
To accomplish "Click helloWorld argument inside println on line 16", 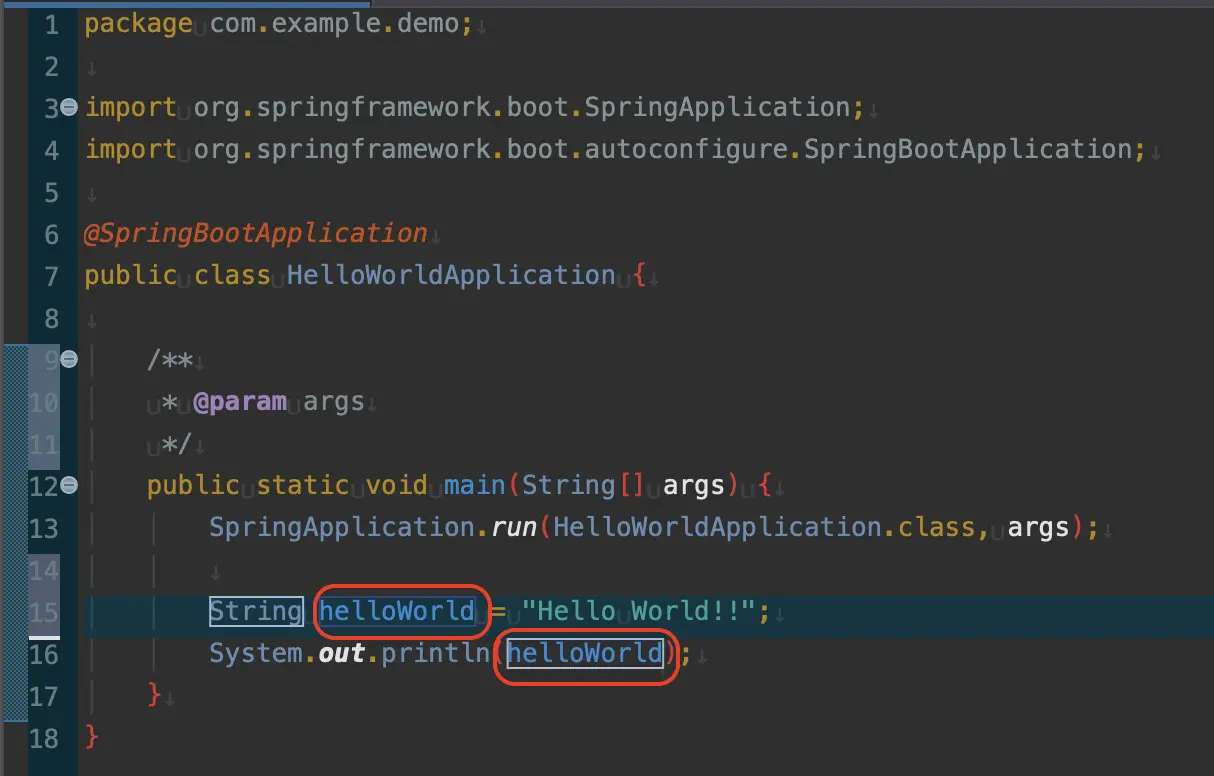I will pyautogui.click(x=585, y=653).
